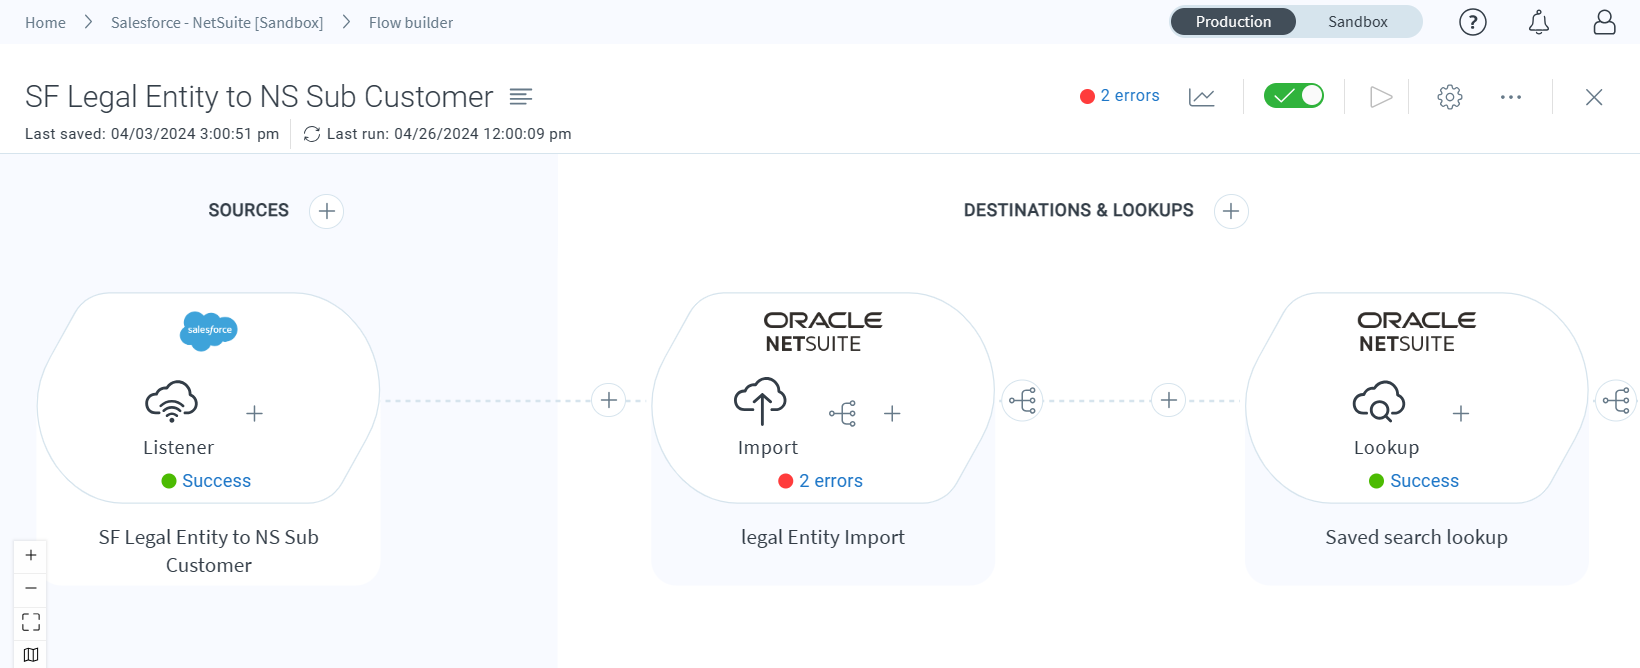Open the user account profile icon
Image resolution: width=1640 pixels, height=668 pixels.
click(1604, 22)
